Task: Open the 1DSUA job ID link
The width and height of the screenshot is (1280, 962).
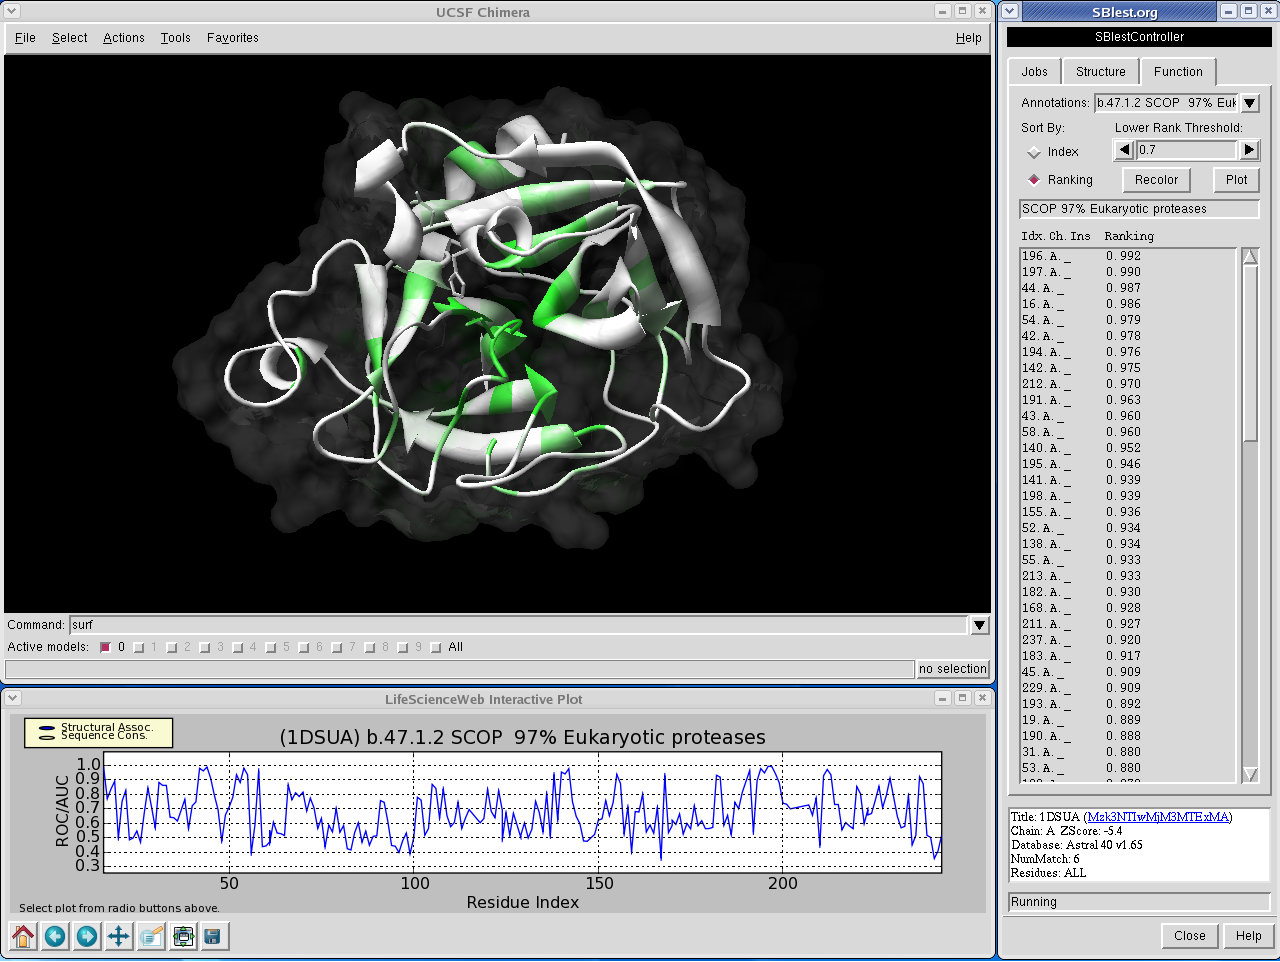Action: (1158, 817)
